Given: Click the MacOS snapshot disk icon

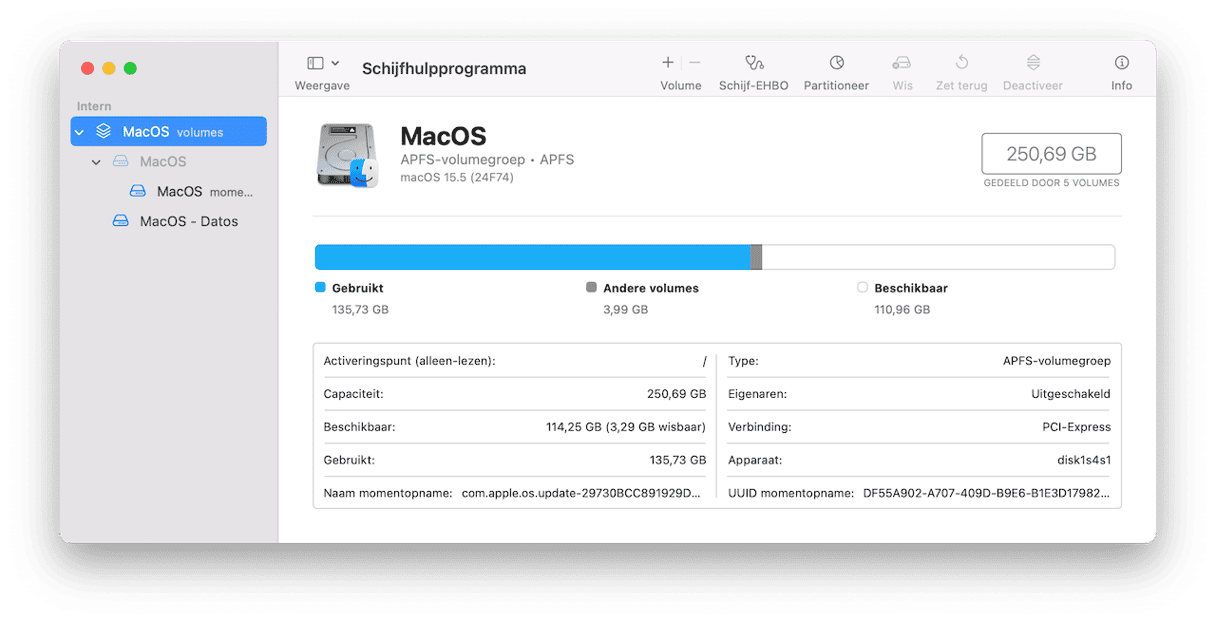Looking at the screenshot, I should [138, 192].
